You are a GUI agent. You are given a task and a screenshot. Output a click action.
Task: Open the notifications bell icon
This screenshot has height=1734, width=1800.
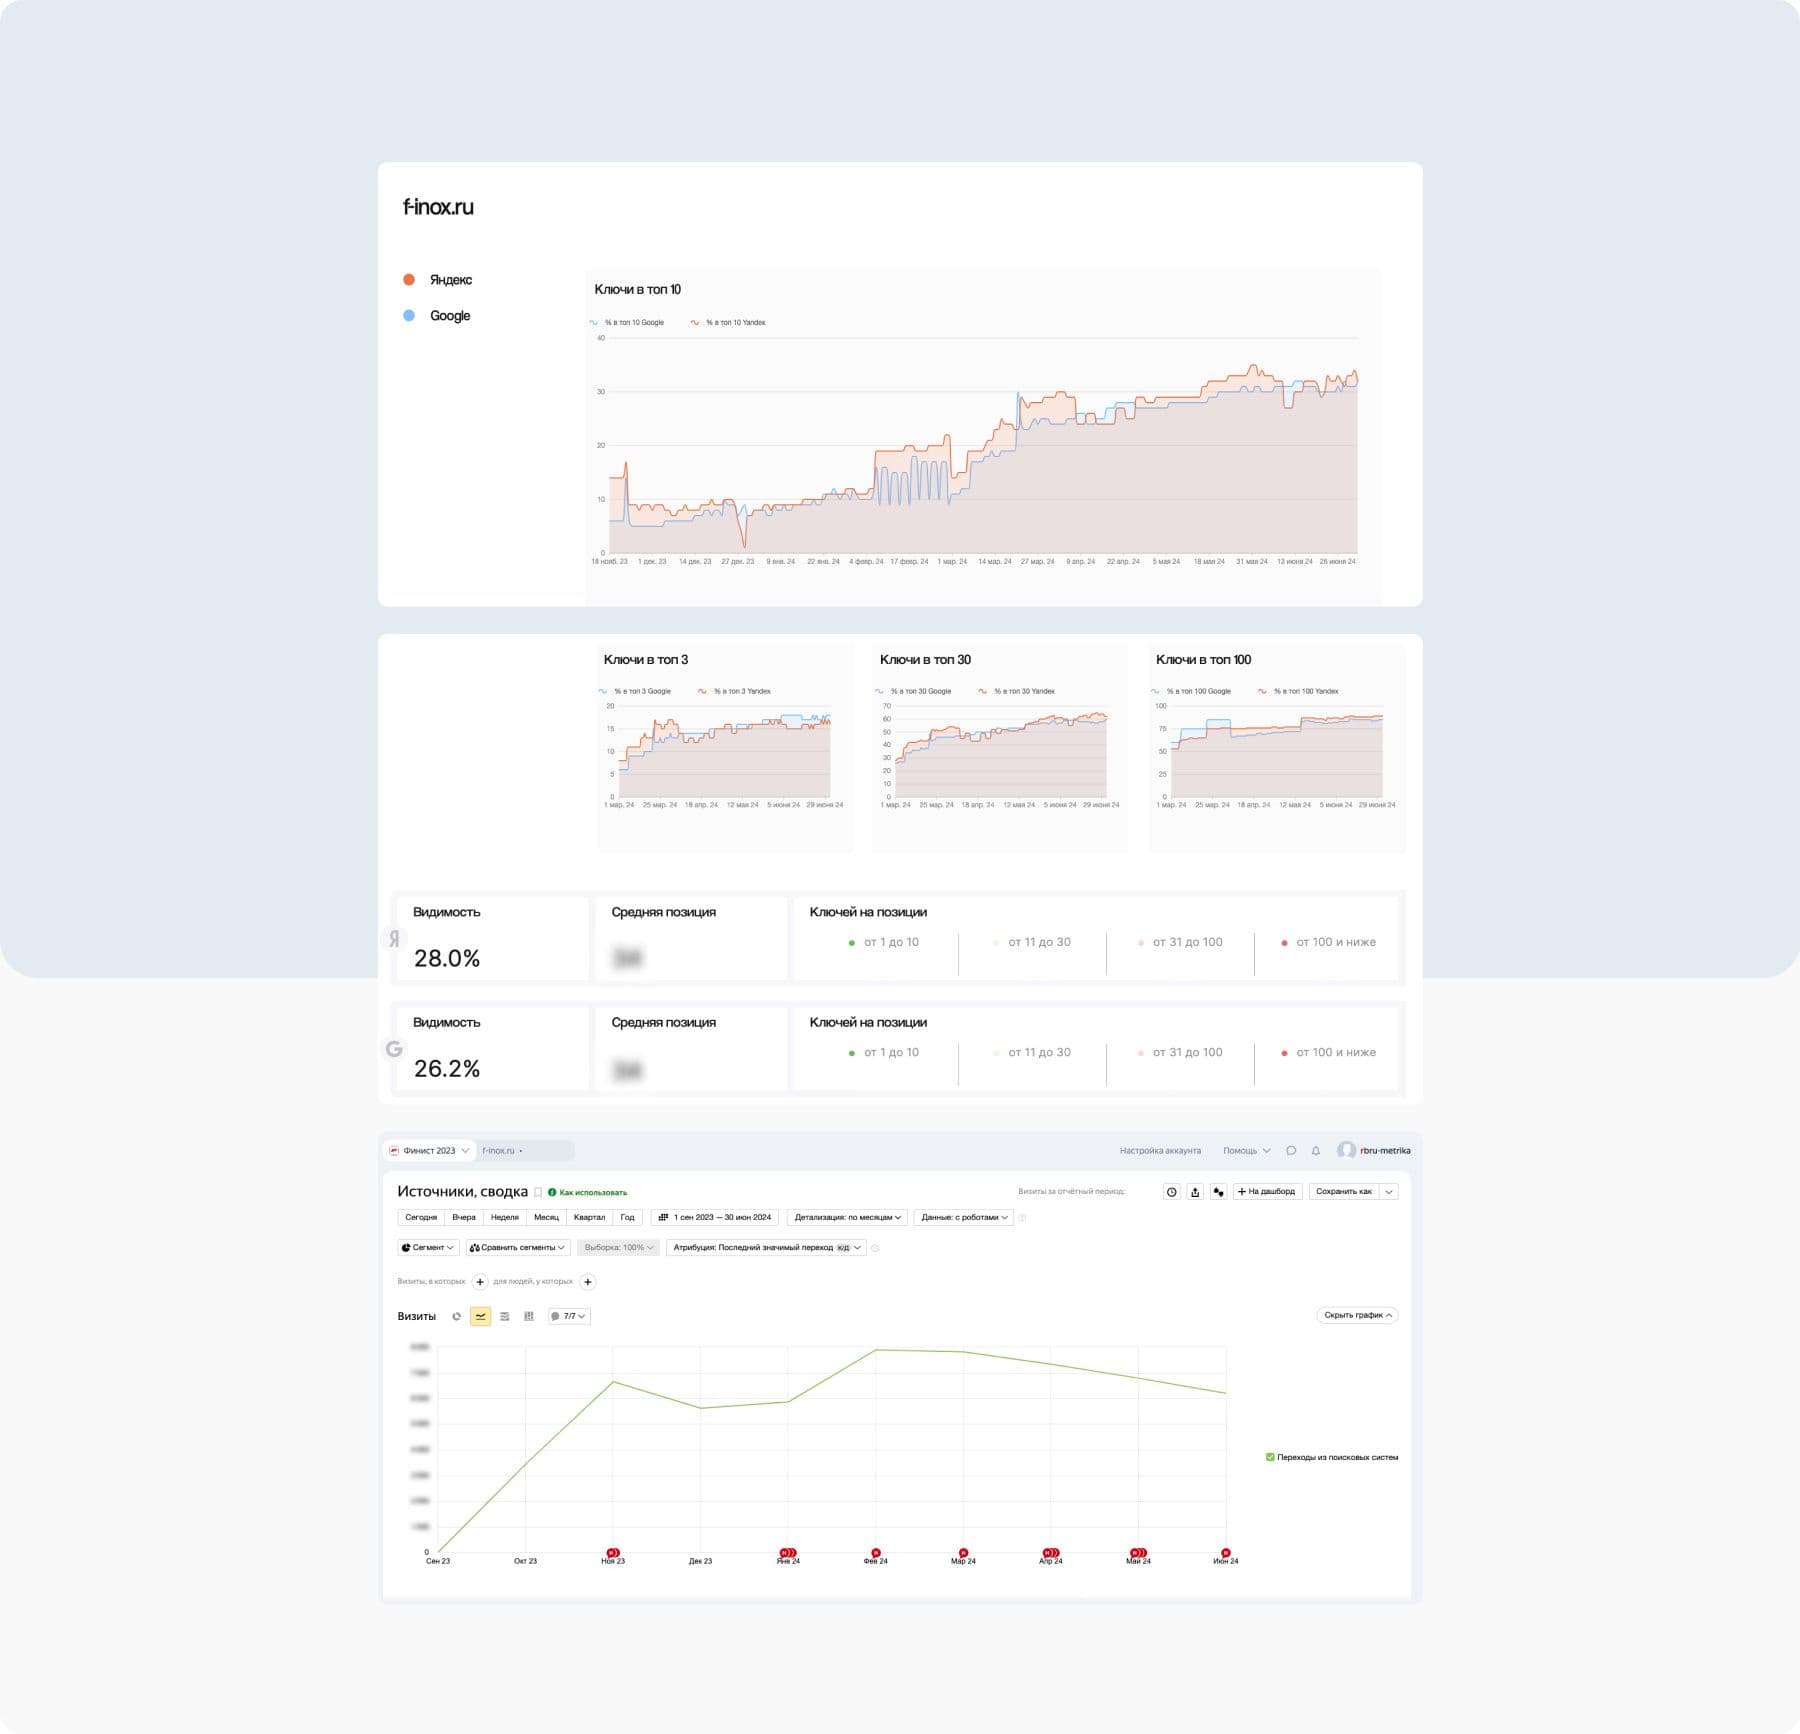[1316, 1151]
